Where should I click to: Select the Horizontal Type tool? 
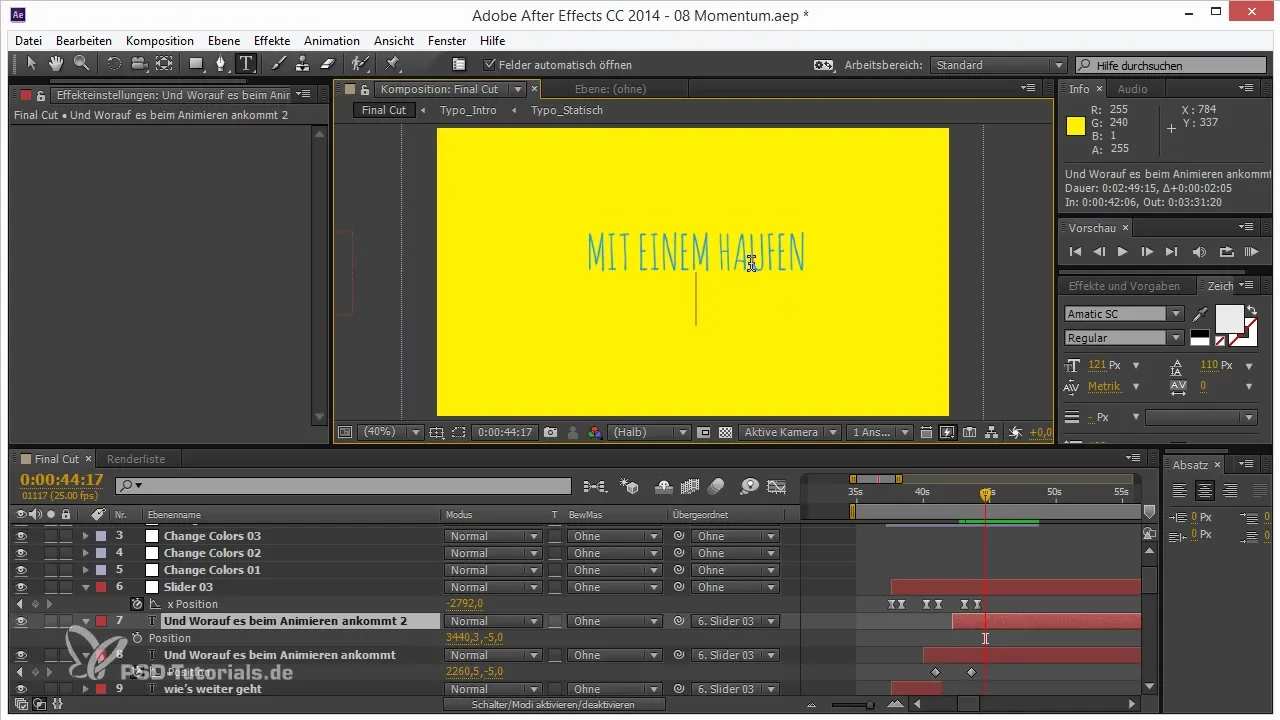246,64
